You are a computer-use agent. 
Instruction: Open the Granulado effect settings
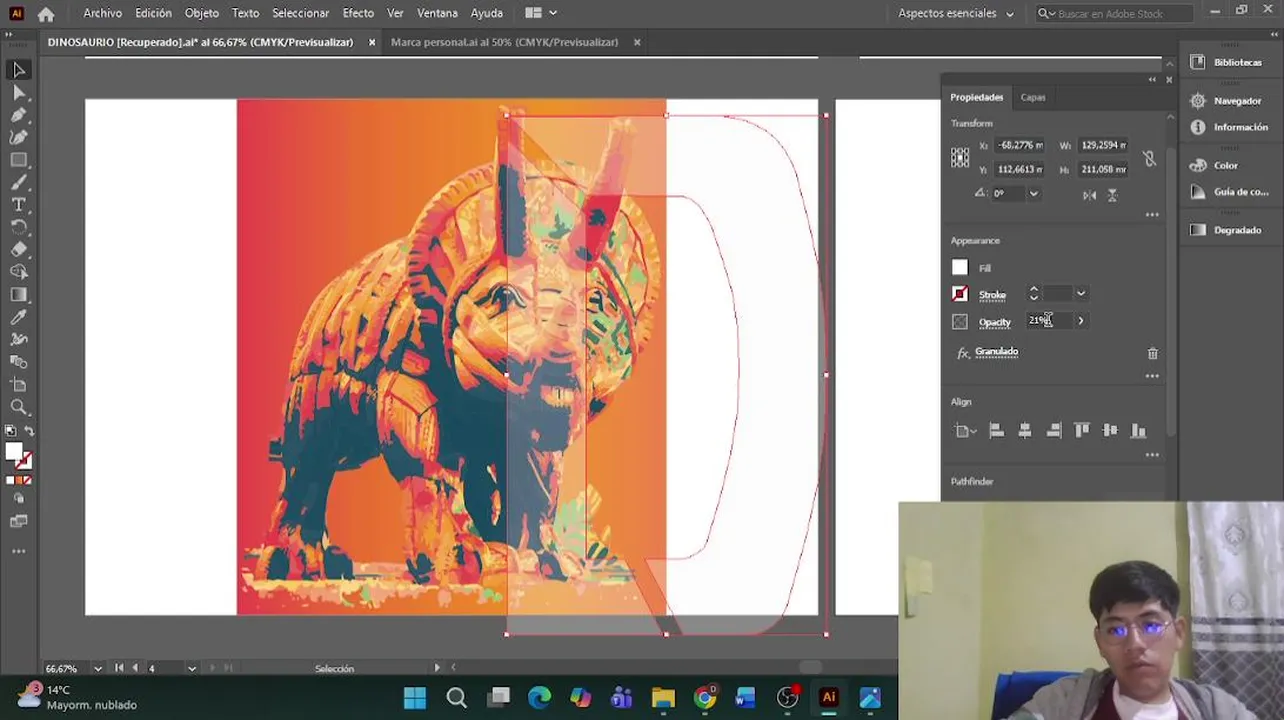tap(996, 352)
